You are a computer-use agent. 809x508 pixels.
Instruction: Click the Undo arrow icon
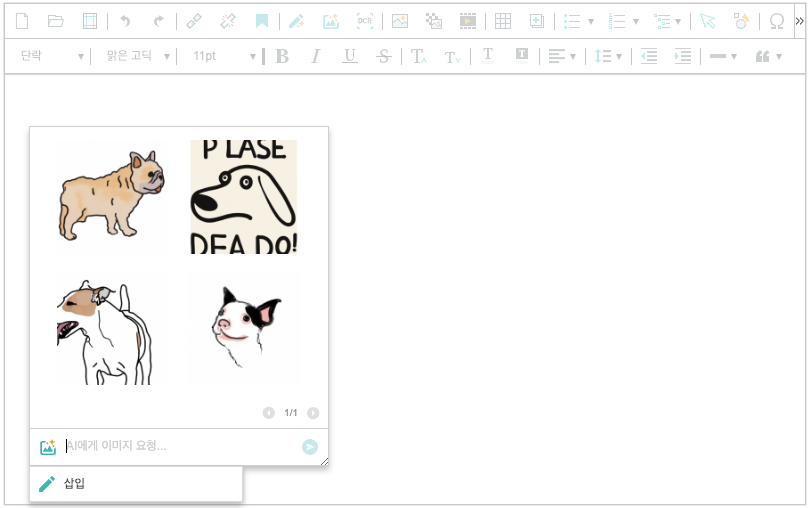pyautogui.click(x=124, y=21)
